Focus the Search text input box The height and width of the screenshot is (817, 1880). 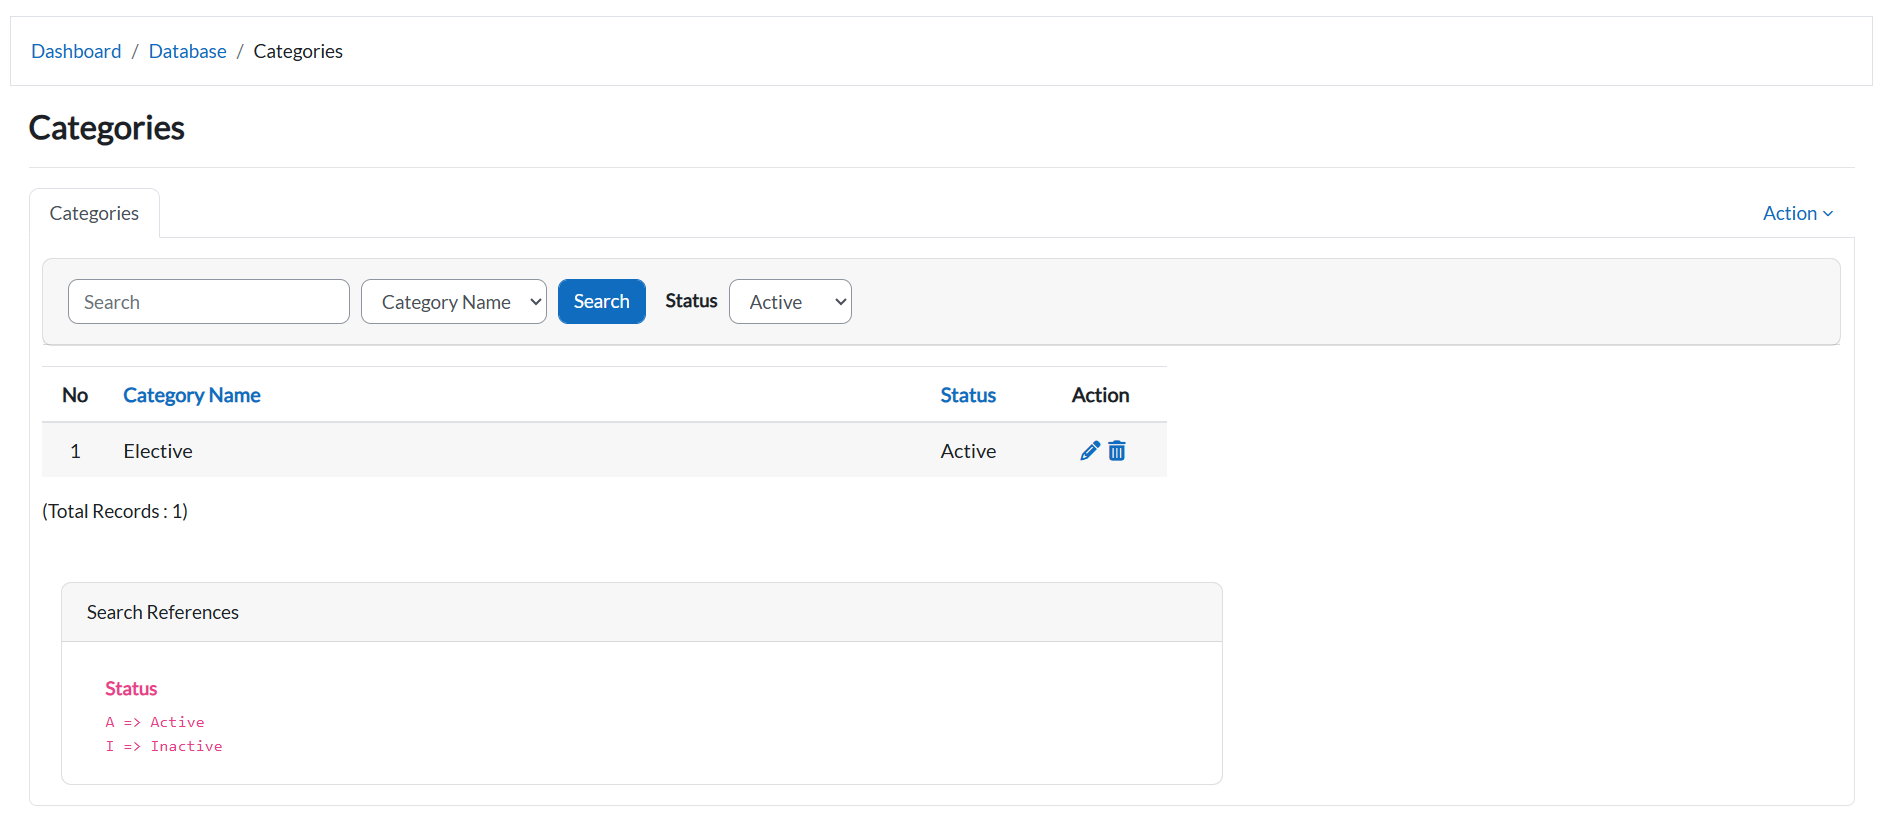[x=208, y=302]
